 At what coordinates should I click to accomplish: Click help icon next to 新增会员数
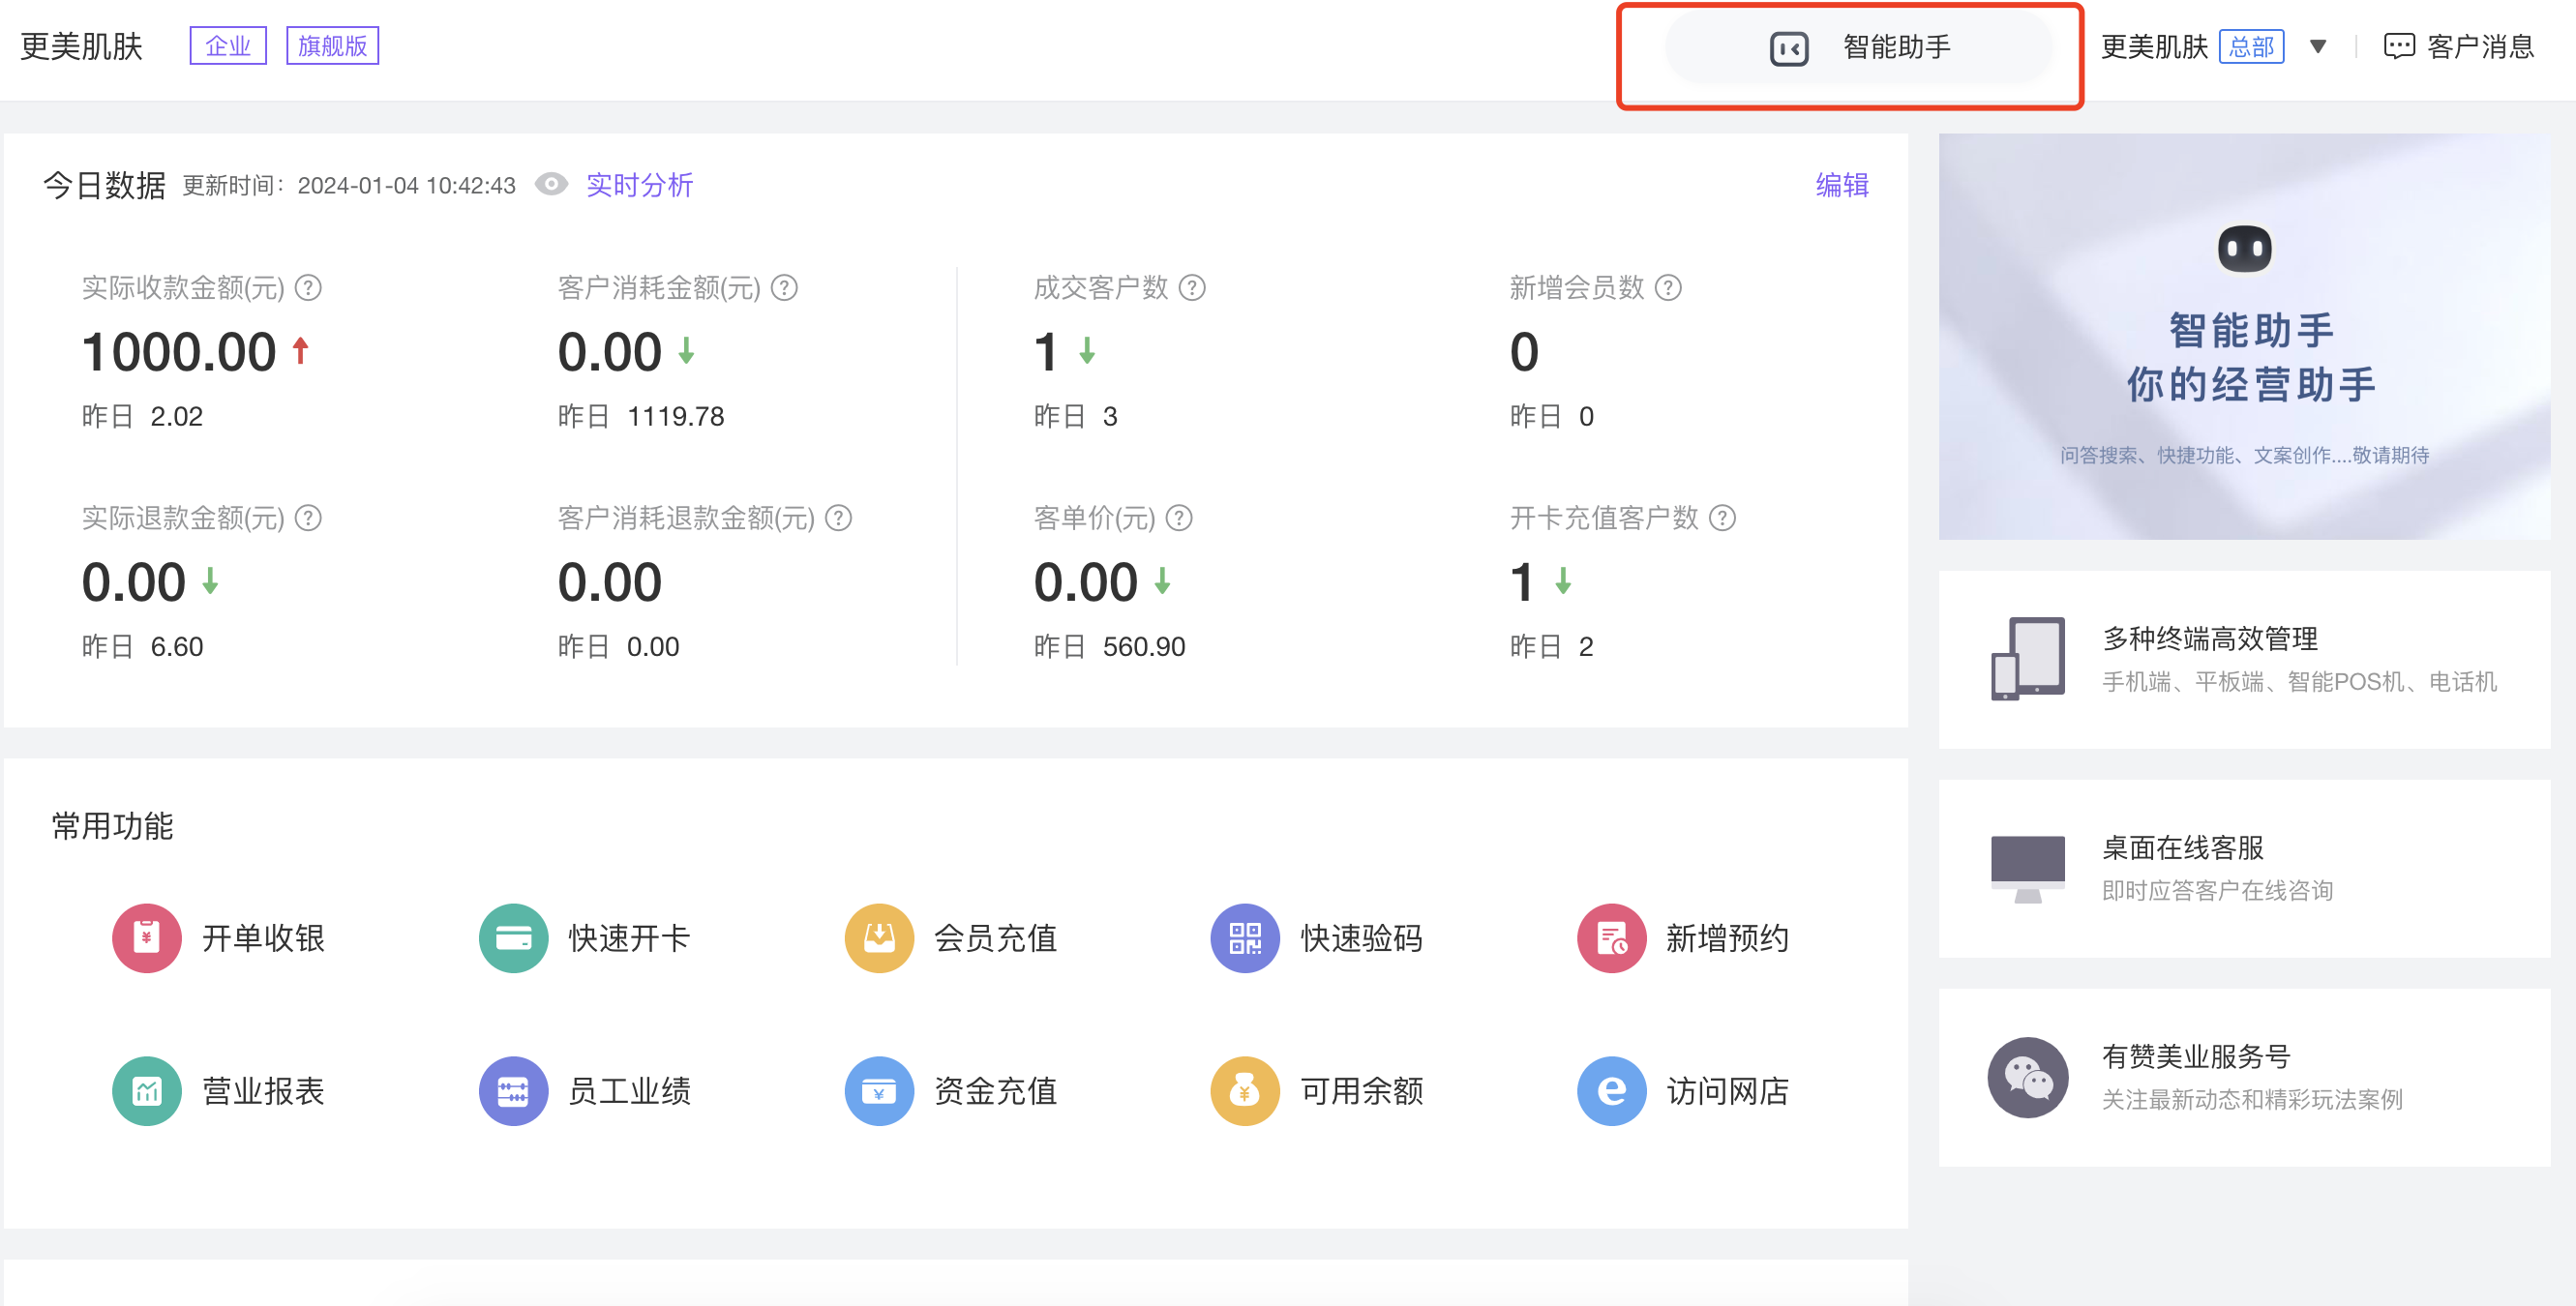tap(1668, 288)
